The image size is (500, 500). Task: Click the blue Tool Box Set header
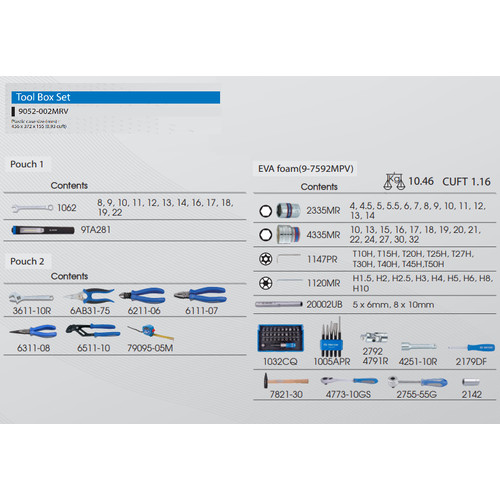116,97
